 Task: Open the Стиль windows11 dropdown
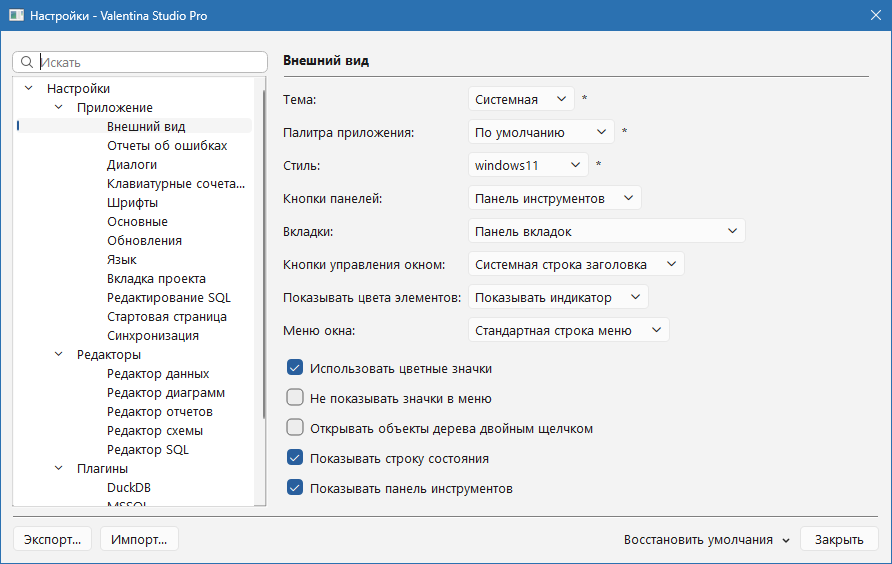click(528, 165)
